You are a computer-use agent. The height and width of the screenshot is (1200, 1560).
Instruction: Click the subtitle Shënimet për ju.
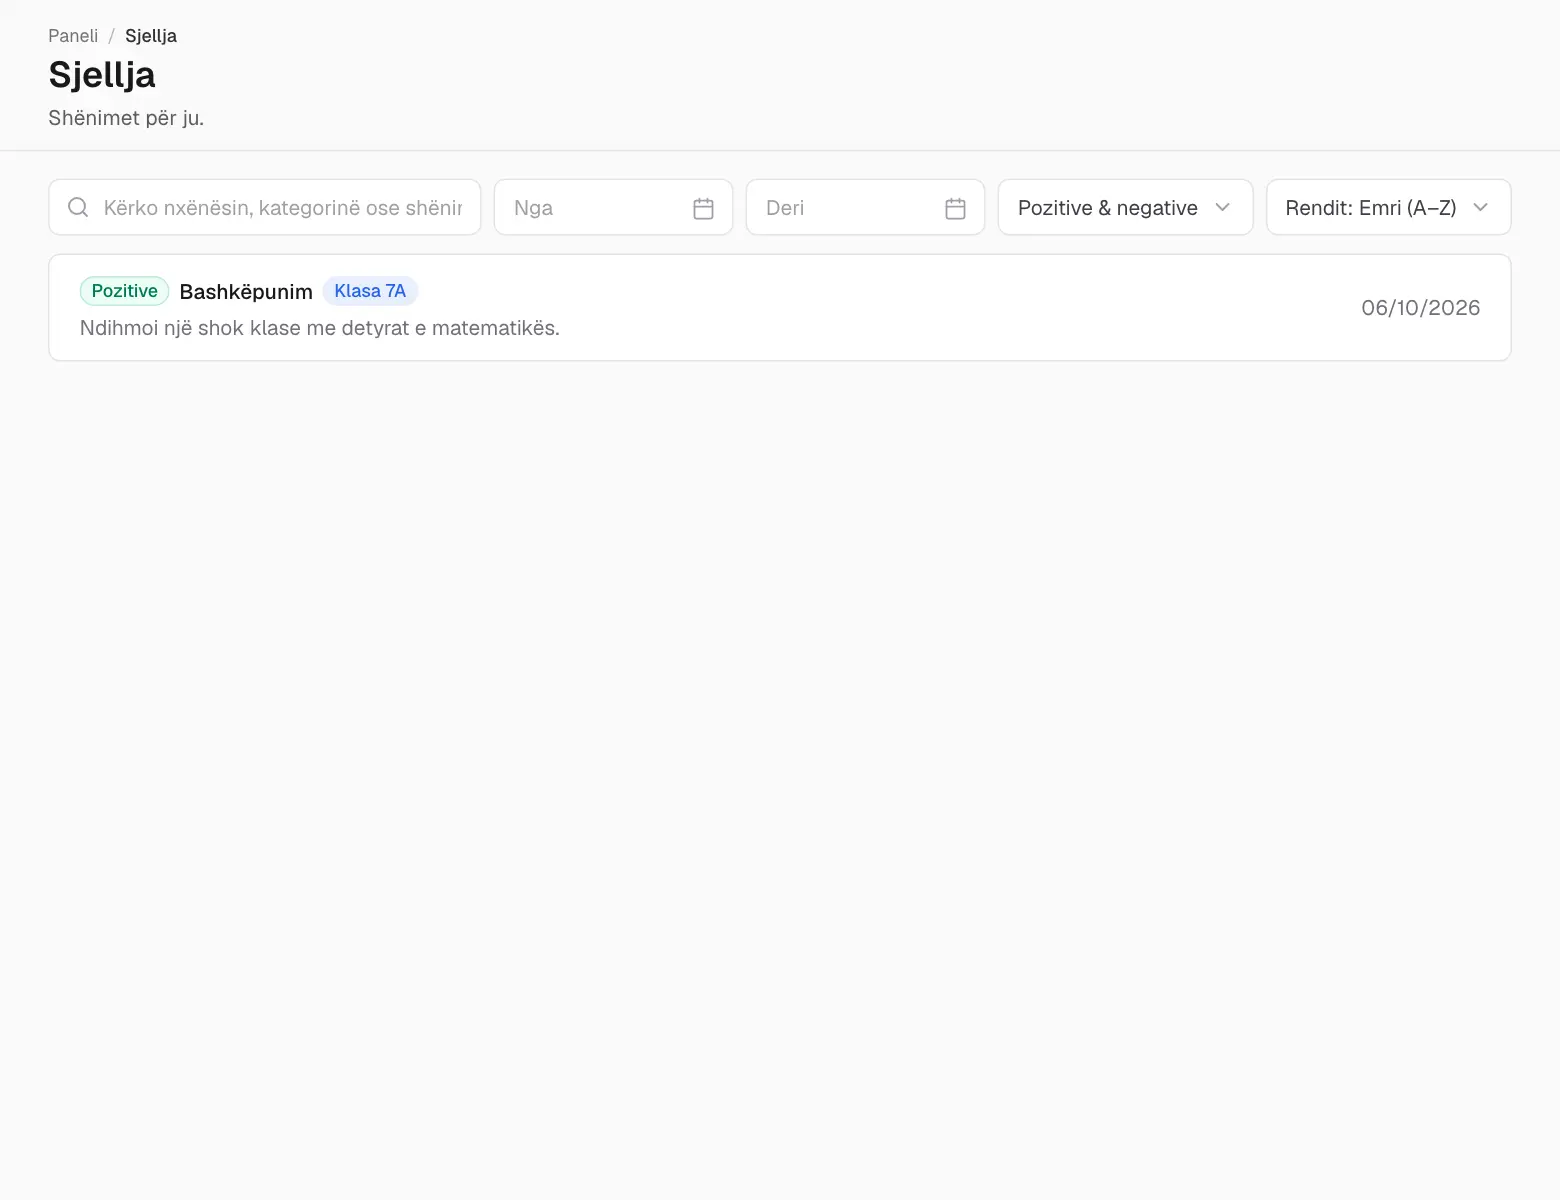(126, 118)
